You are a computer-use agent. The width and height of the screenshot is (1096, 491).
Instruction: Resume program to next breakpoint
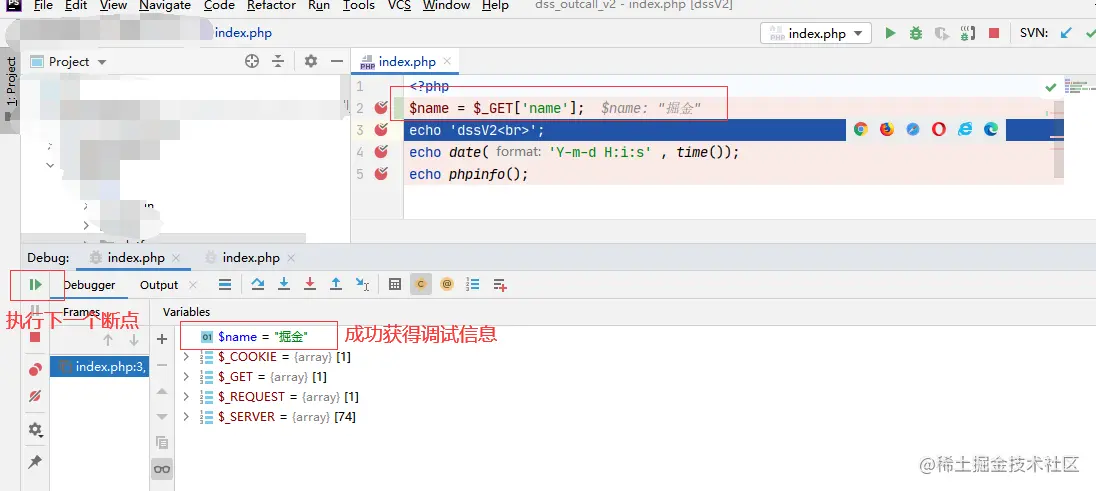[x=35, y=285]
